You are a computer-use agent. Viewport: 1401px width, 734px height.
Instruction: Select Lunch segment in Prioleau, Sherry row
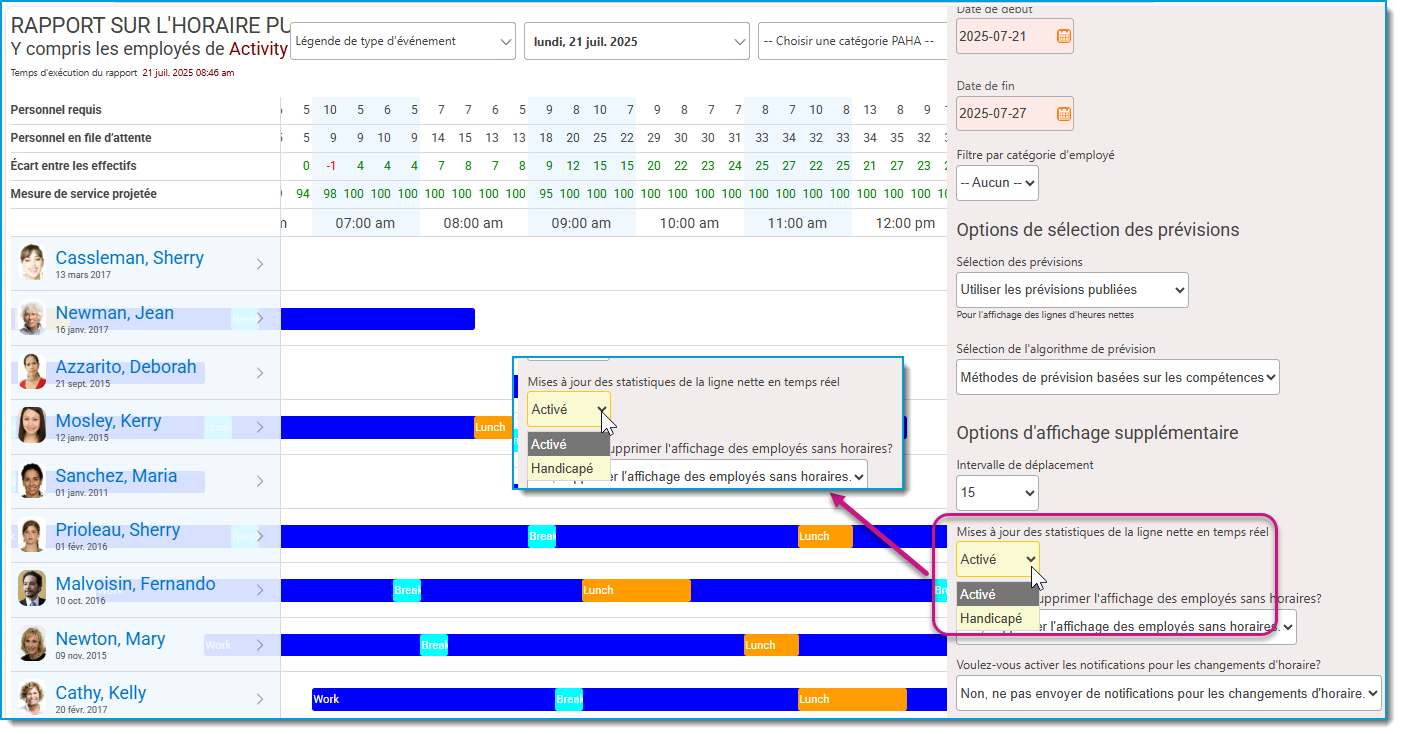(825, 536)
